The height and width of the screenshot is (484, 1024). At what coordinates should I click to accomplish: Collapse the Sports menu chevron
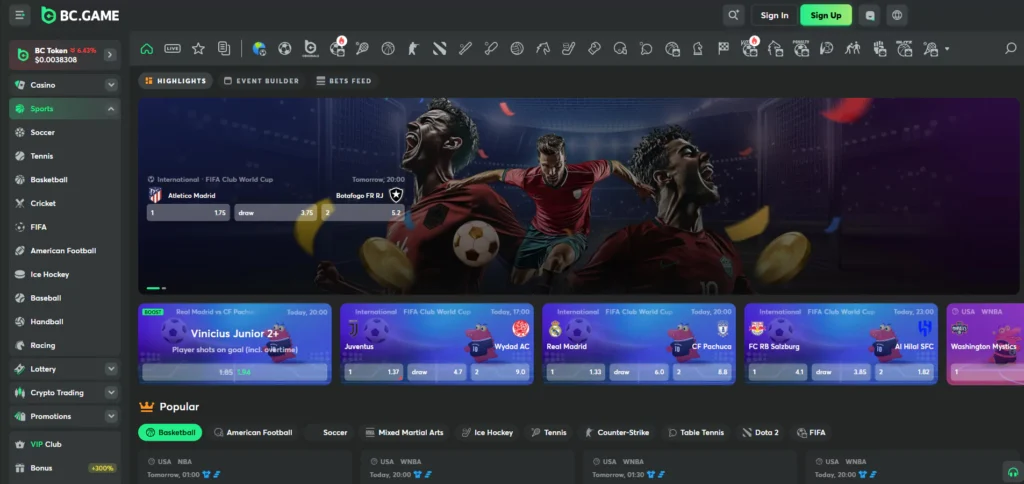[x=111, y=108]
